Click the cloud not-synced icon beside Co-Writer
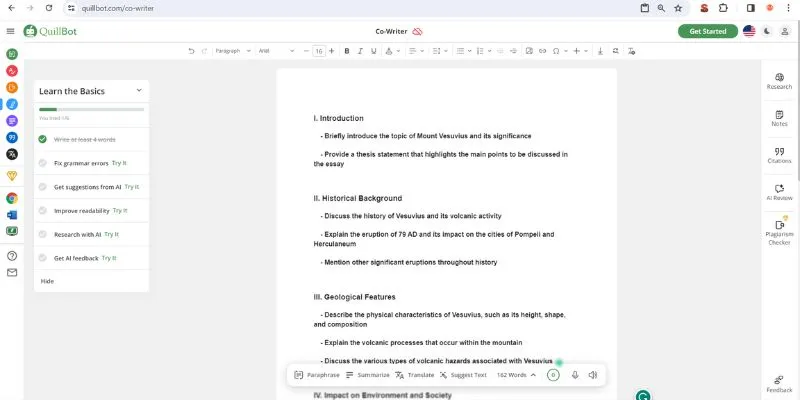The height and width of the screenshot is (400, 800). coord(417,32)
